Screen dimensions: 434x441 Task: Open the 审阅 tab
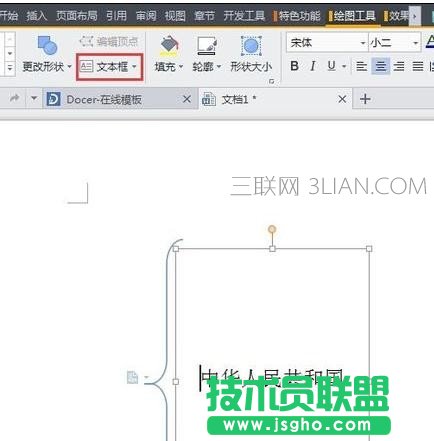coord(146,16)
